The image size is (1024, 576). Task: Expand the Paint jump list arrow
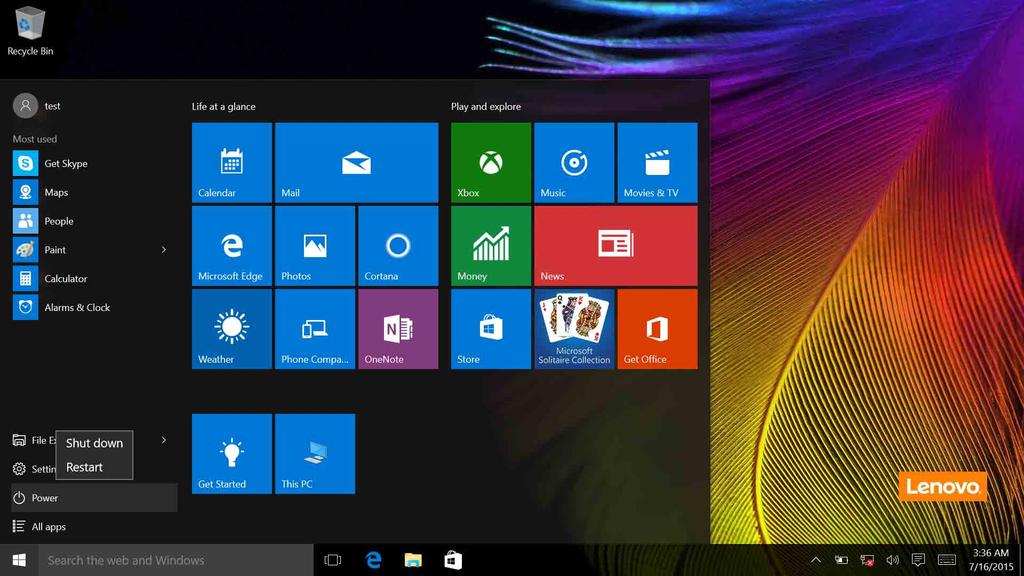164,249
